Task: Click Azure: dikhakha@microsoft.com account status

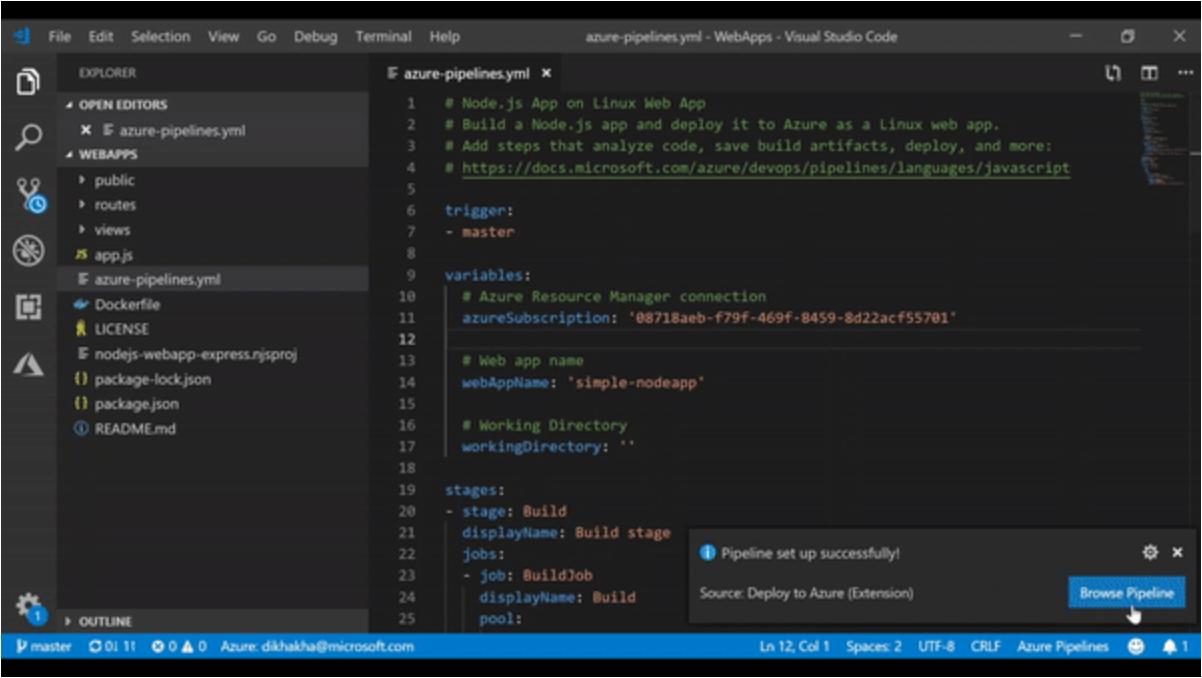Action: click(317, 647)
